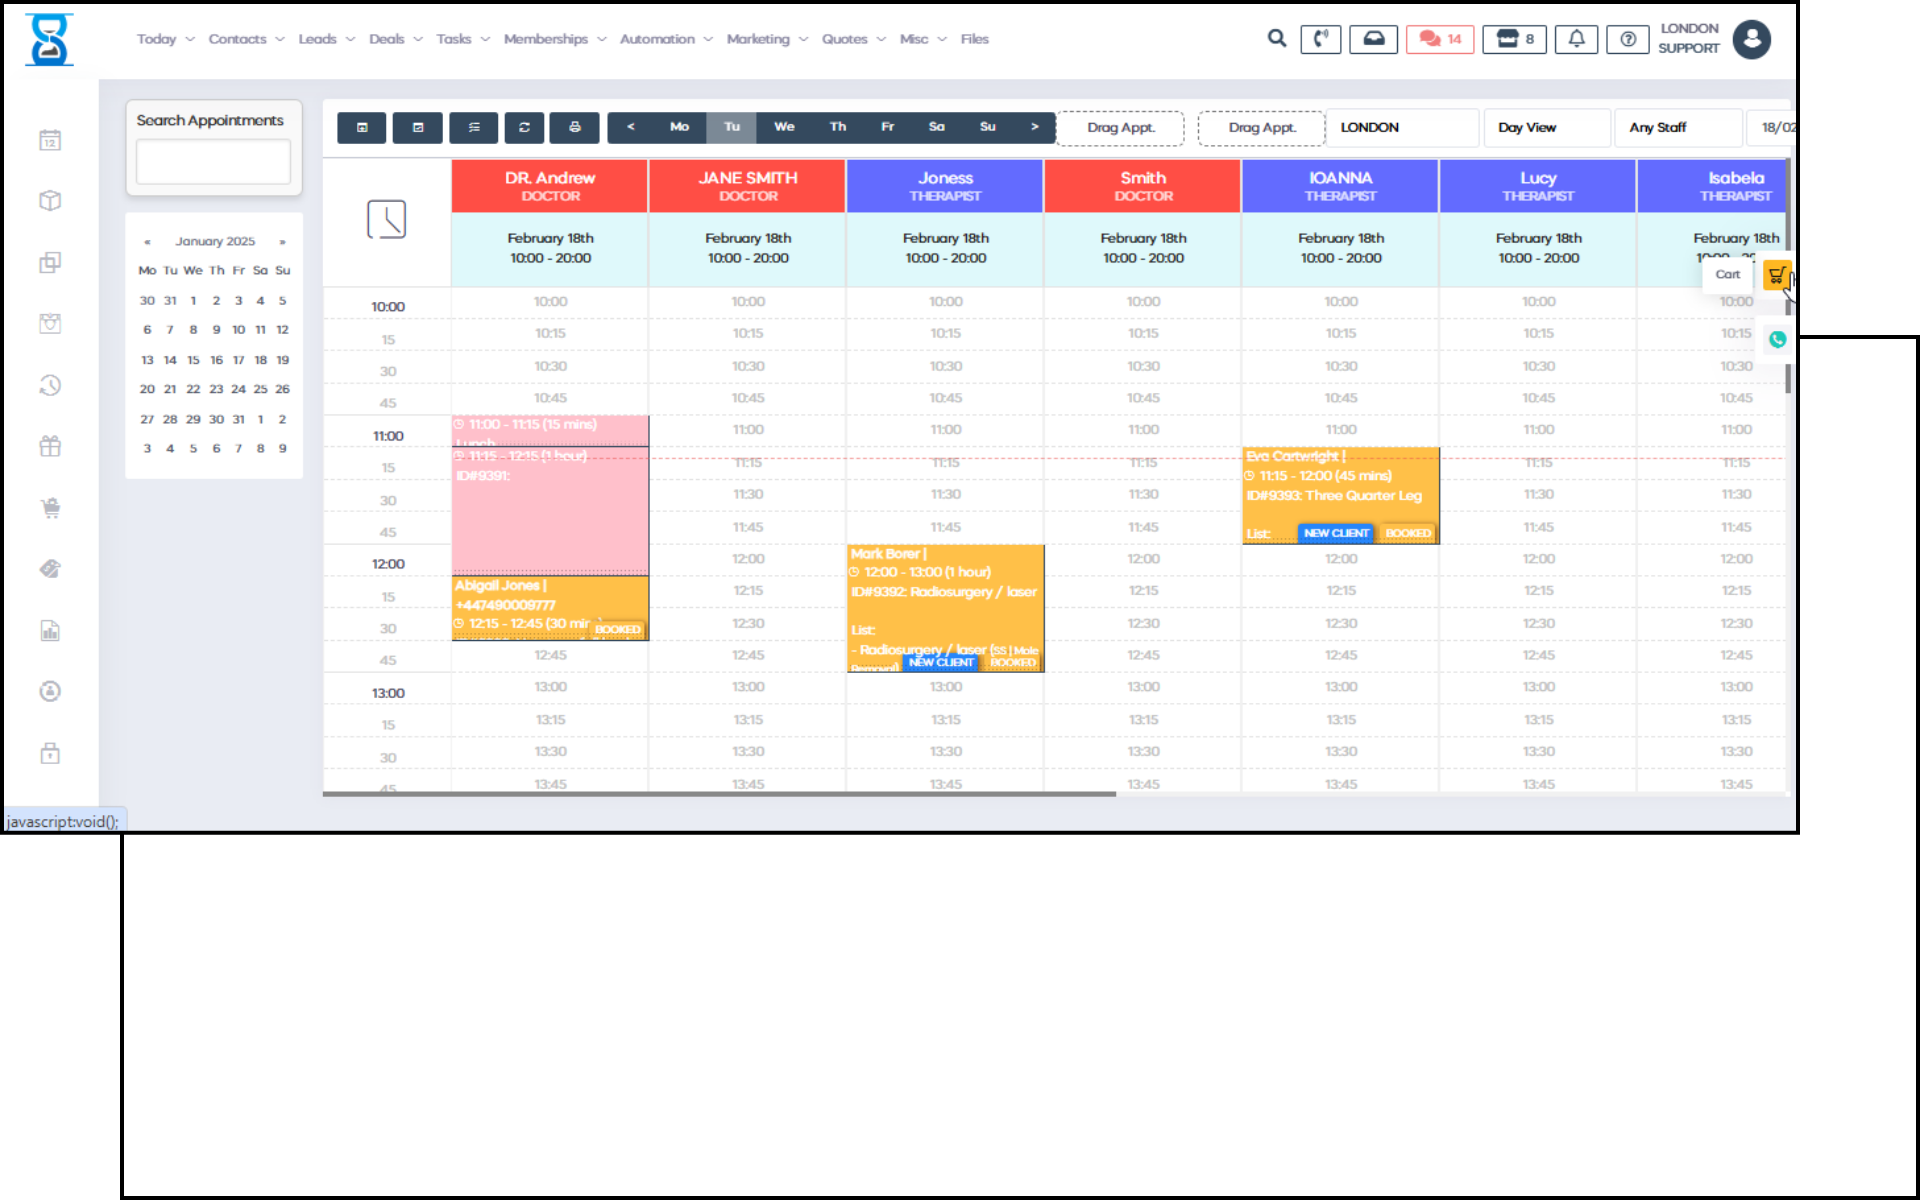Viewport: 1920px width, 1200px height.
Task: Click the refresh calendar icon
Action: [x=524, y=127]
